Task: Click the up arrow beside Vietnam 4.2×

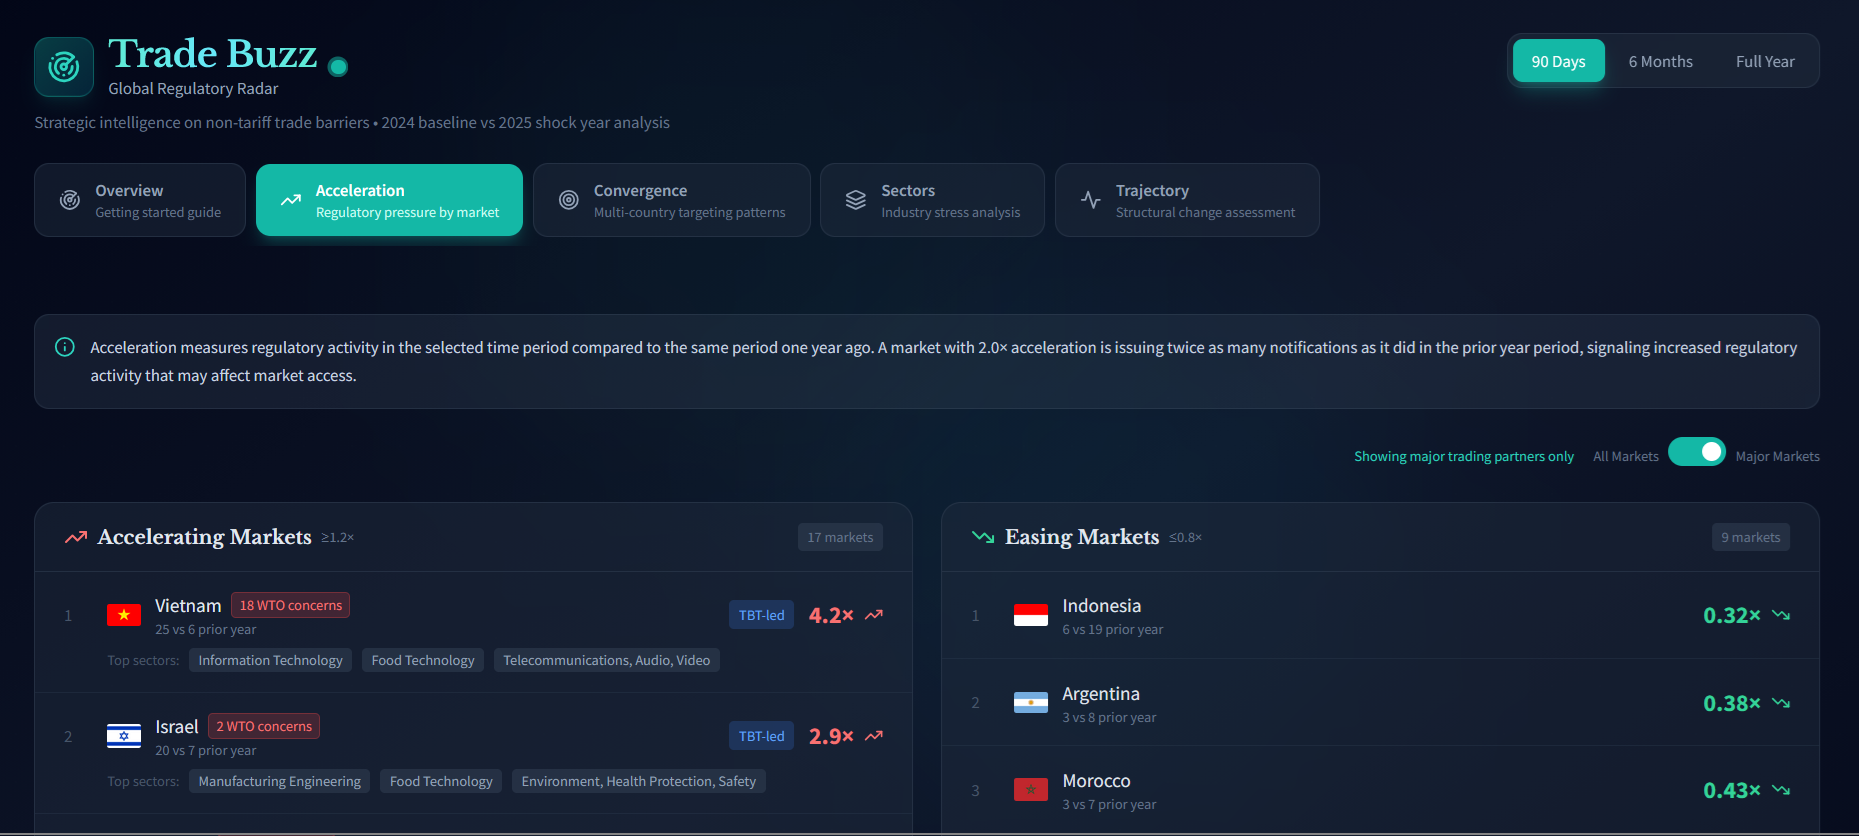Action: click(874, 615)
